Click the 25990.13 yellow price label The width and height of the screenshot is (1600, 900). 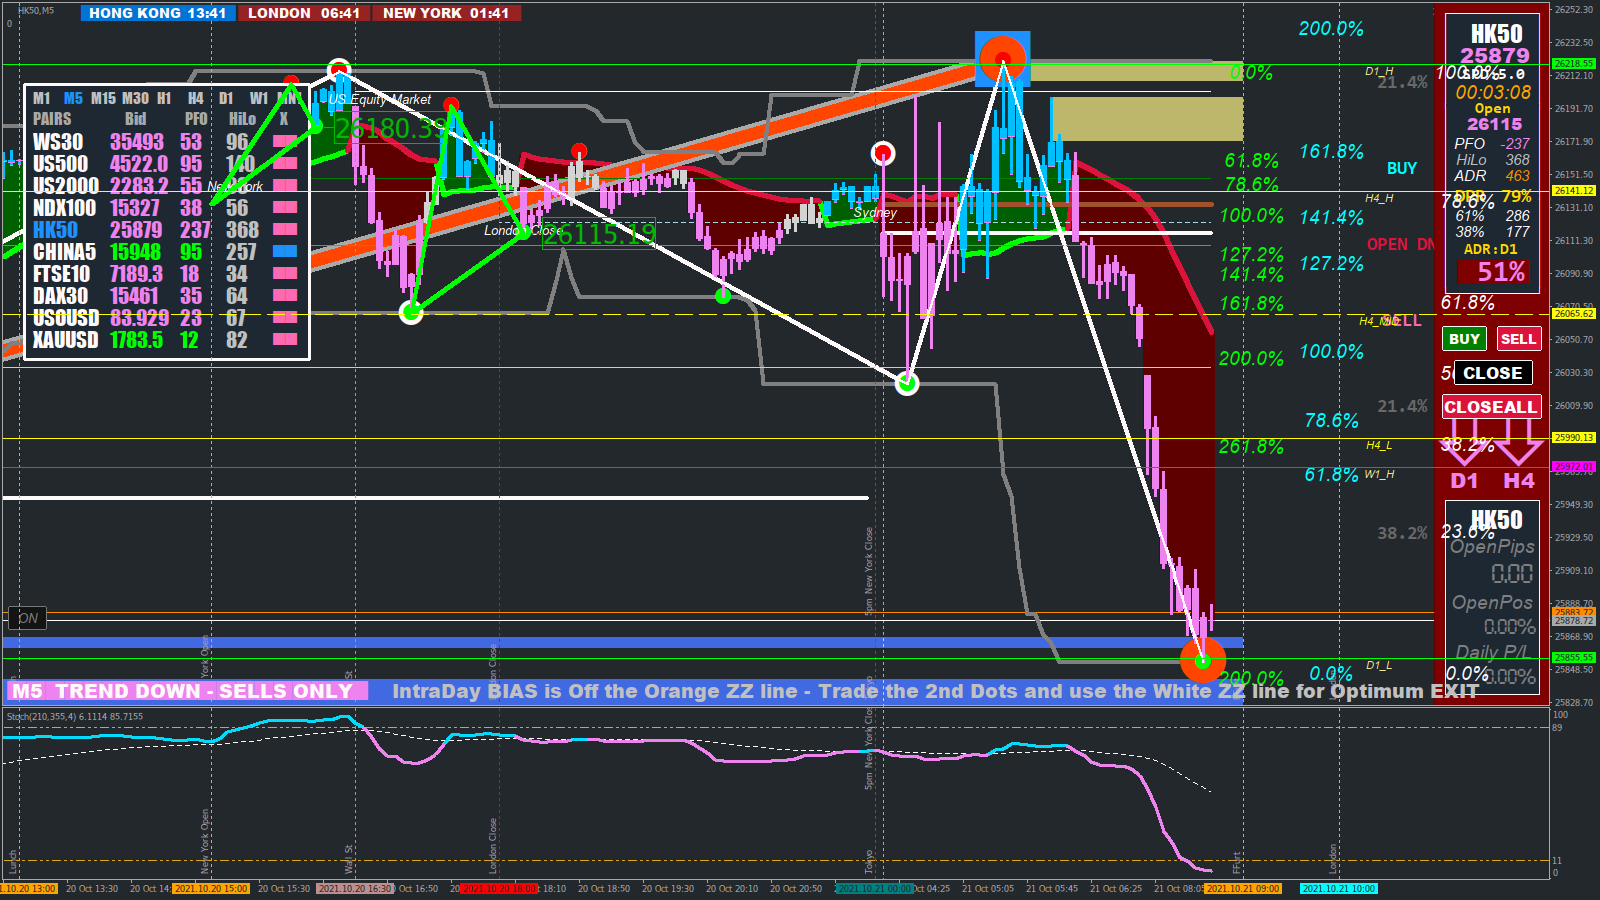(x=1574, y=438)
